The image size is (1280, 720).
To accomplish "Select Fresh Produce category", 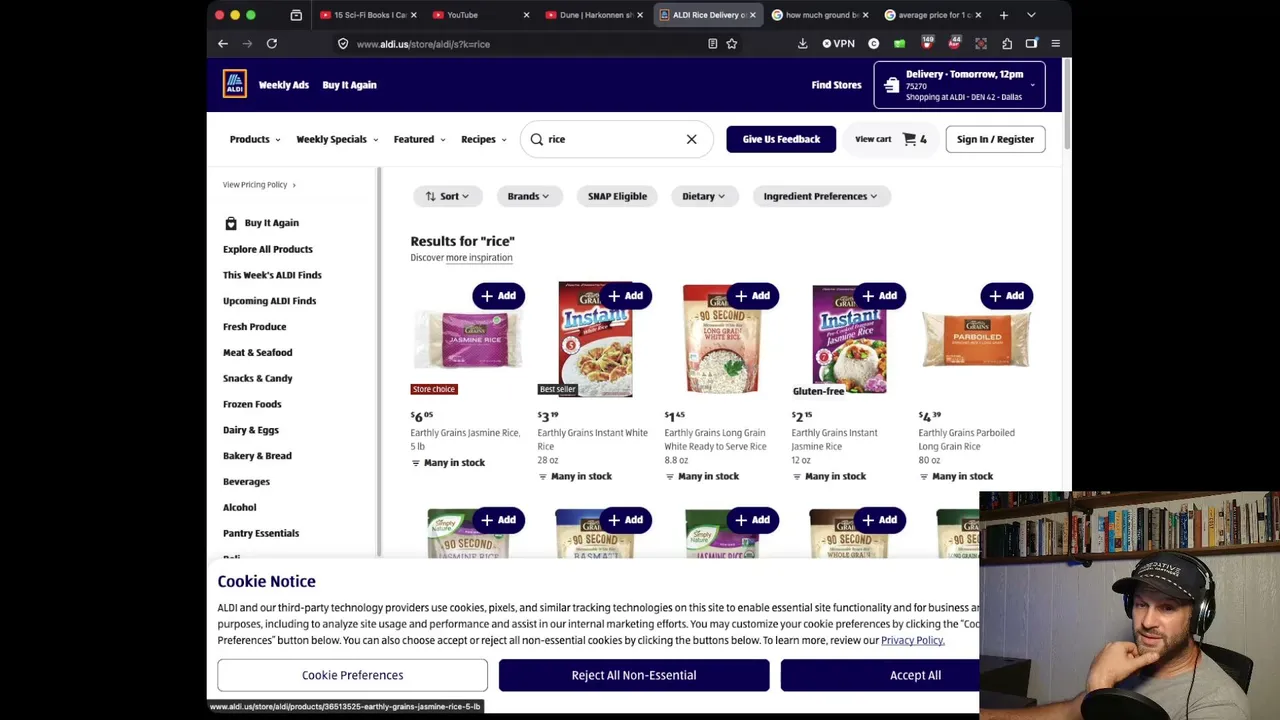I will (254, 327).
